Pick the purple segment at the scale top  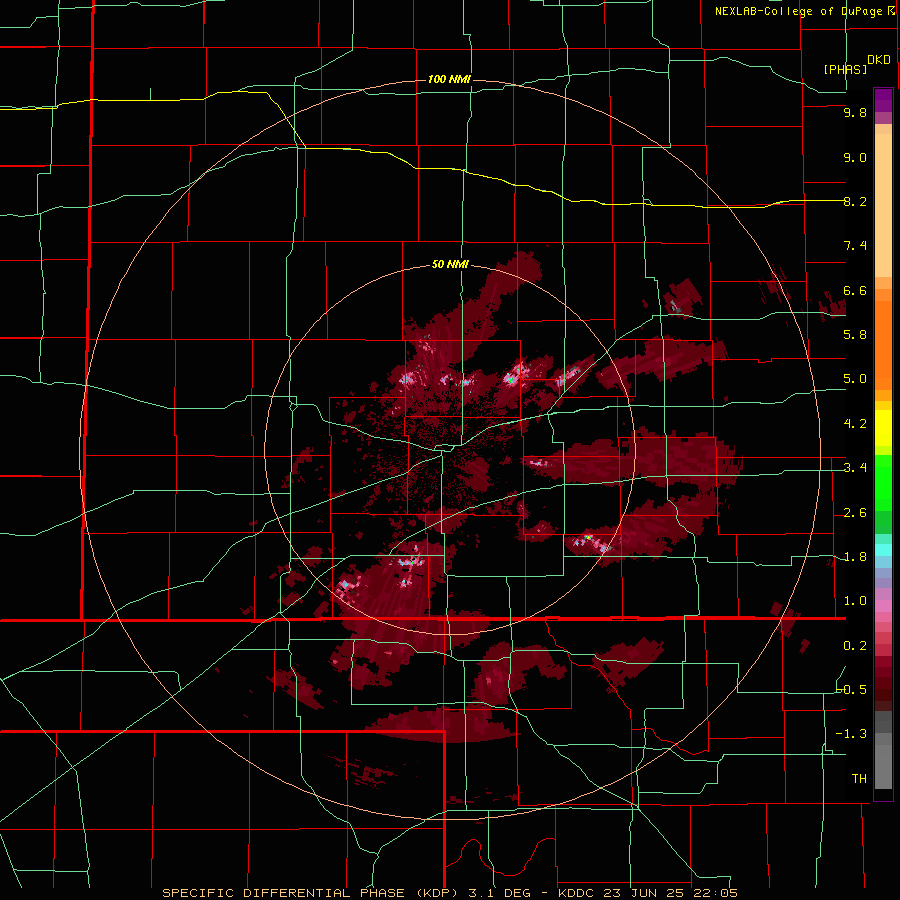tap(883, 100)
